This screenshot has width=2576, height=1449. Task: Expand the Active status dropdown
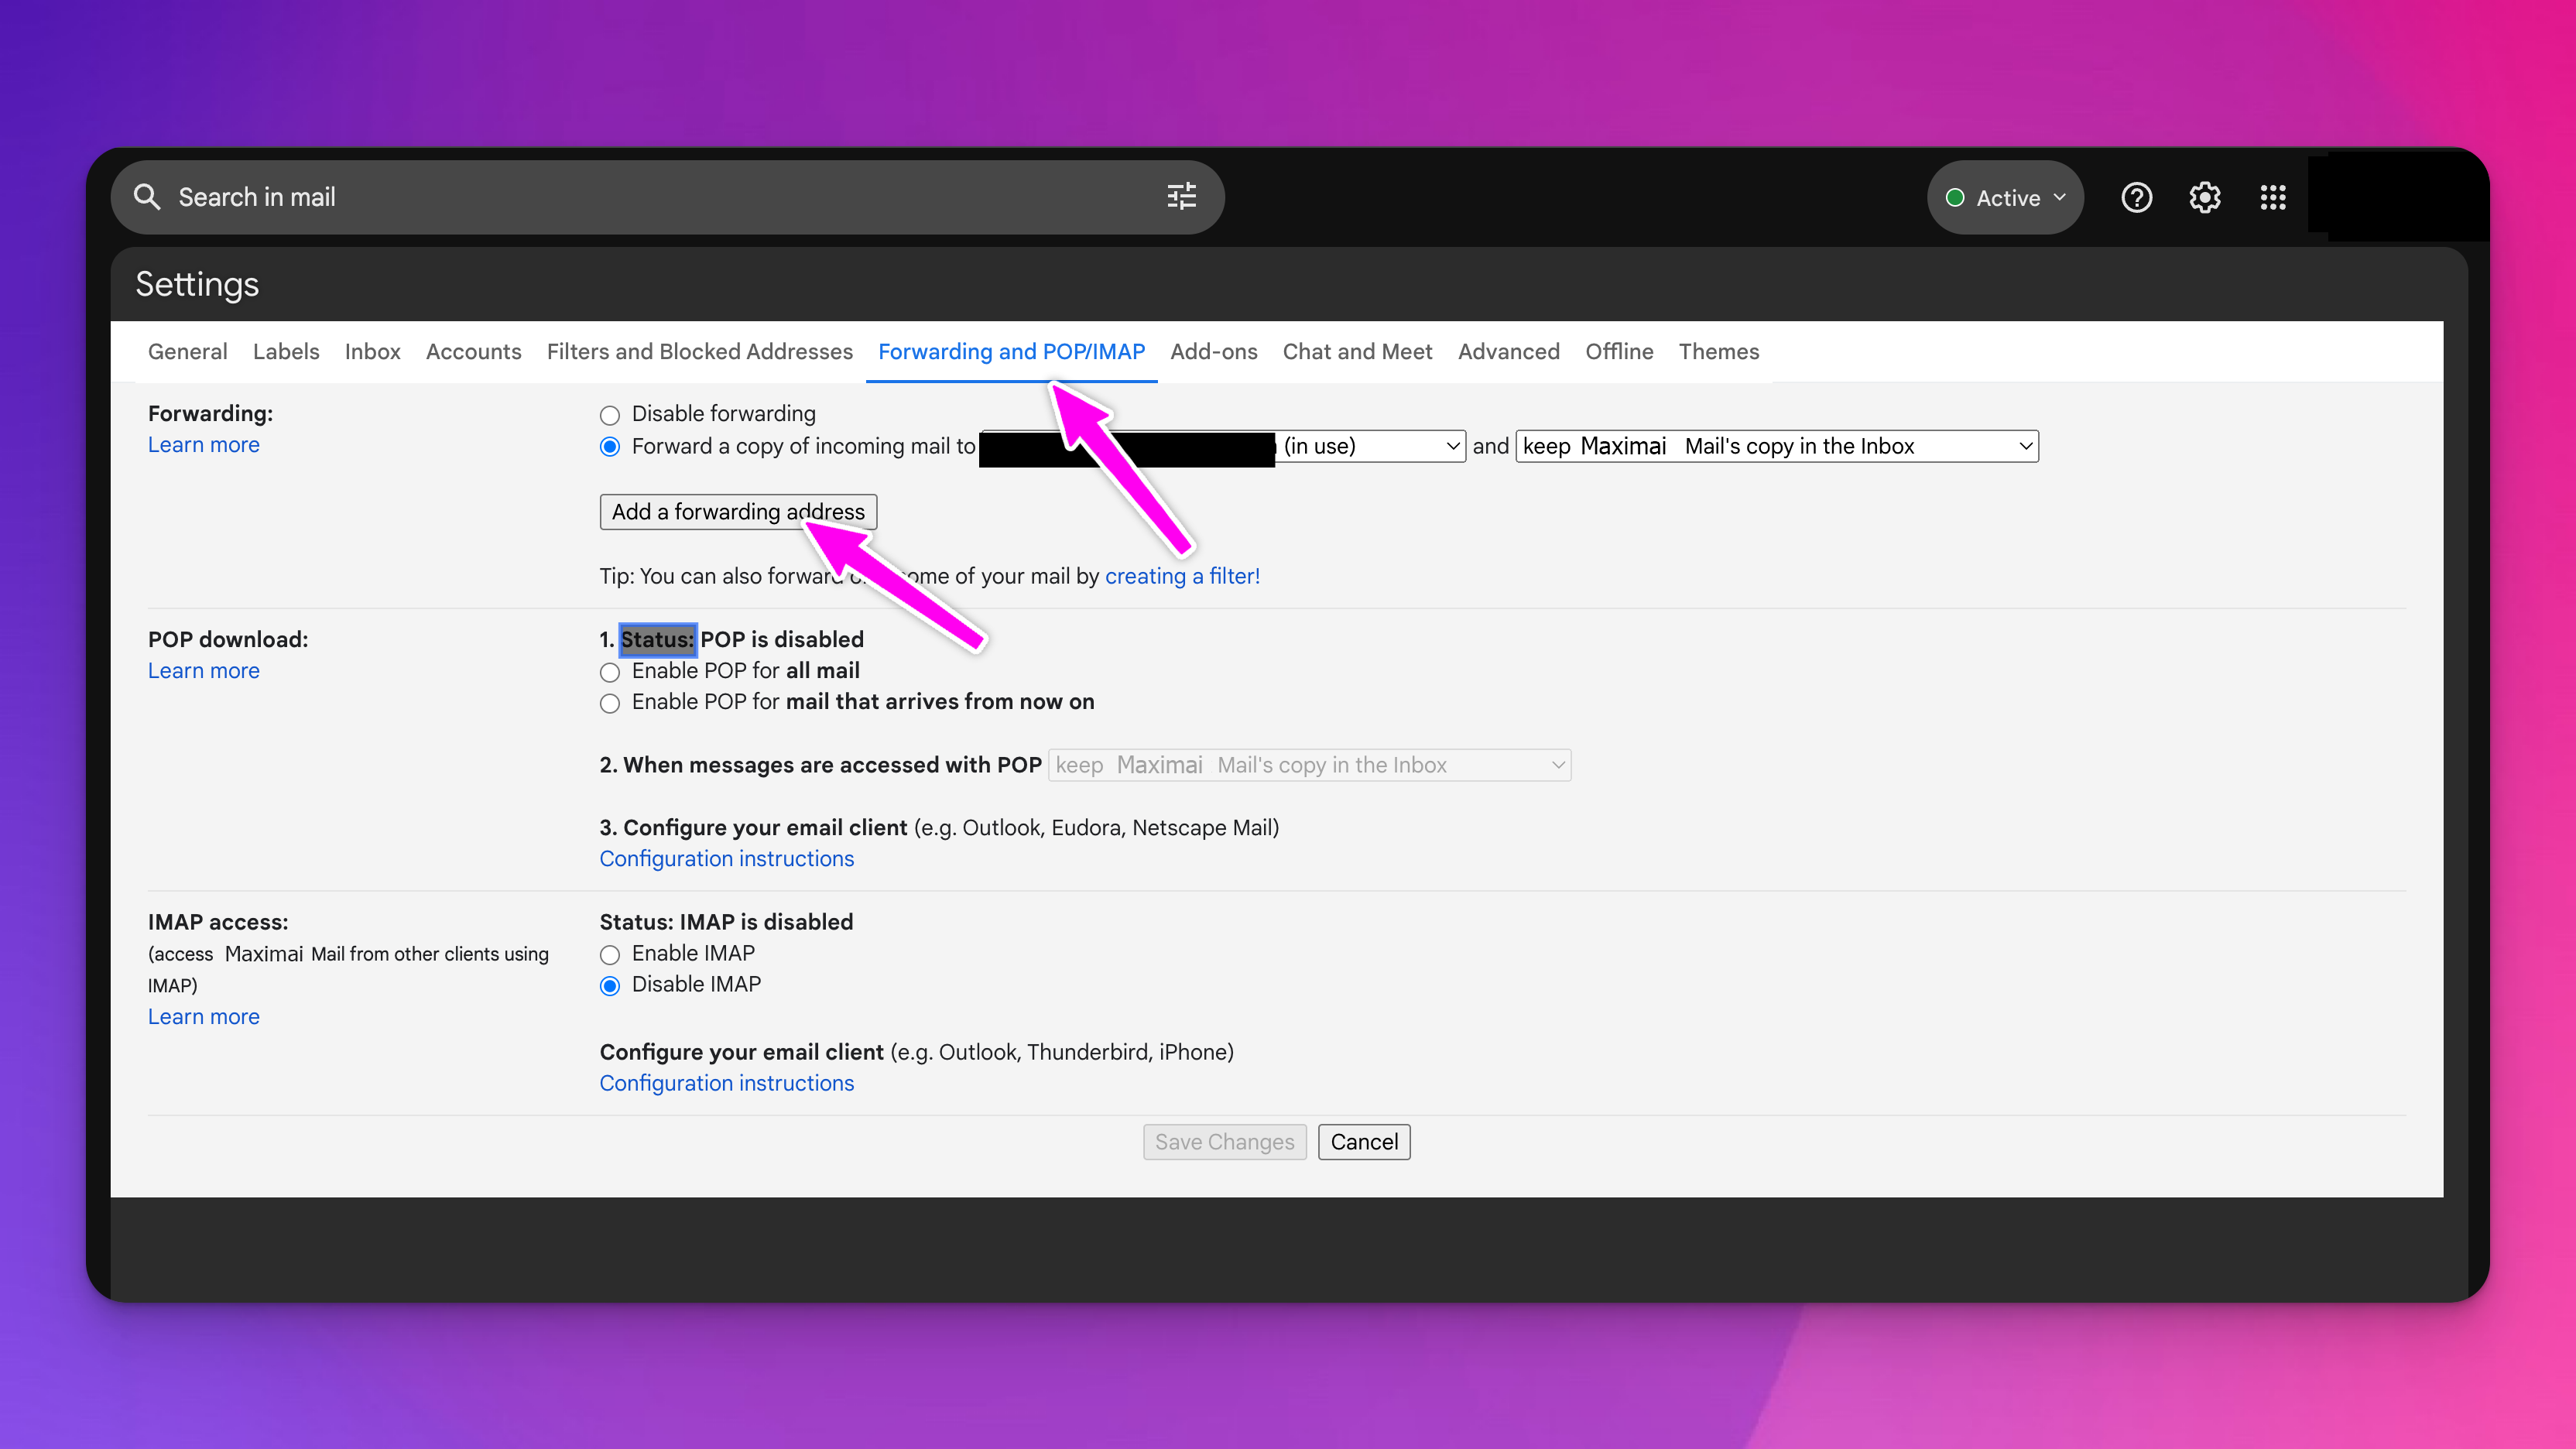click(x=2005, y=198)
